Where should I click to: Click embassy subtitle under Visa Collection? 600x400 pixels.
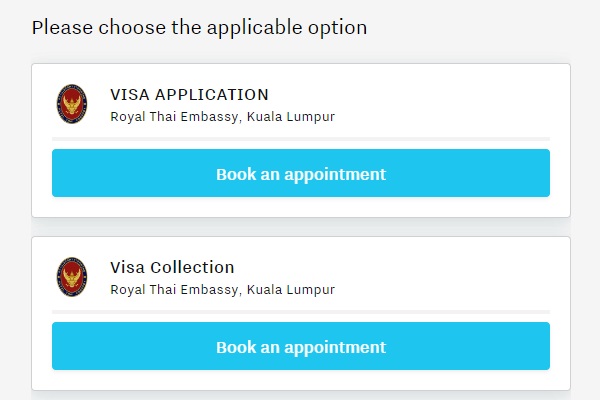222,290
